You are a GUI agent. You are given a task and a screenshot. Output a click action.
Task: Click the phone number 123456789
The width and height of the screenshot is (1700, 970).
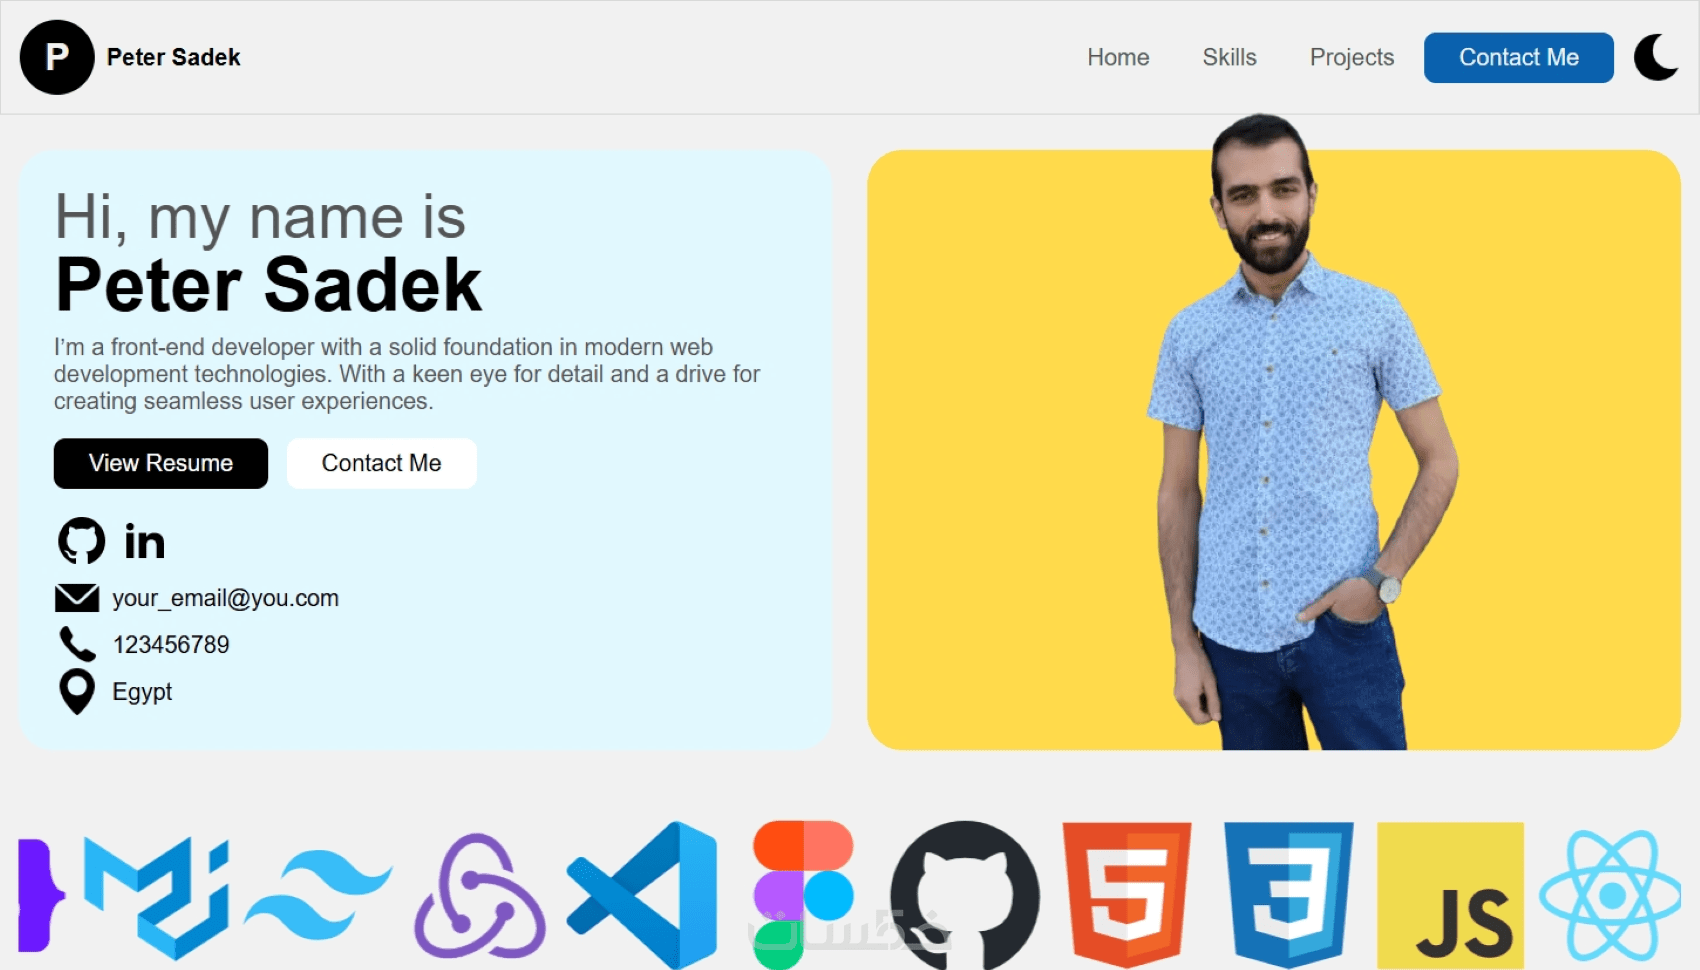(171, 645)
